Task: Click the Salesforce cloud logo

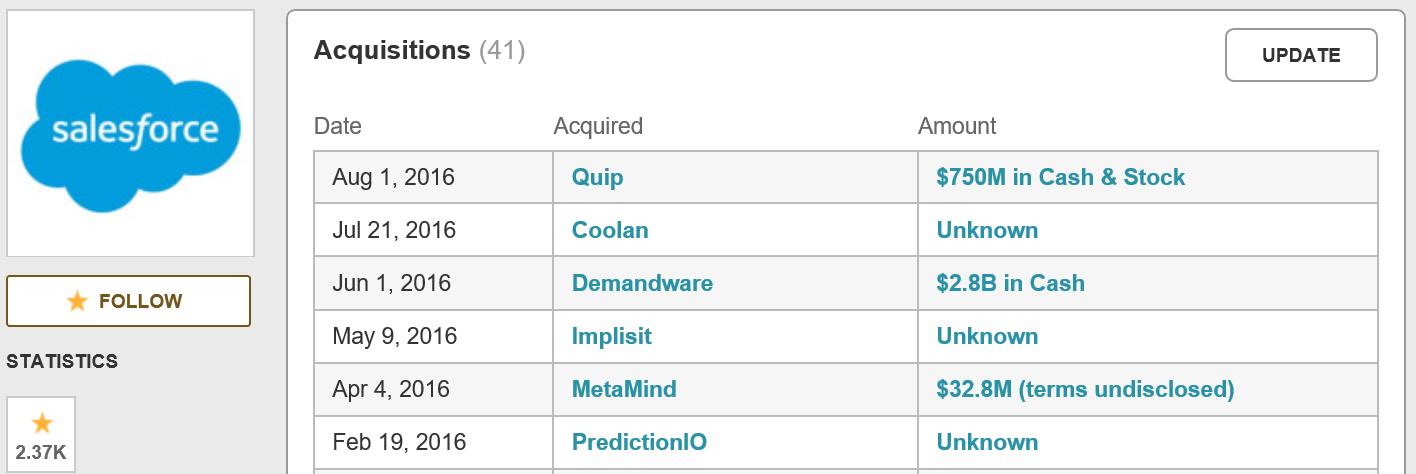Action: tap(131, 133)
